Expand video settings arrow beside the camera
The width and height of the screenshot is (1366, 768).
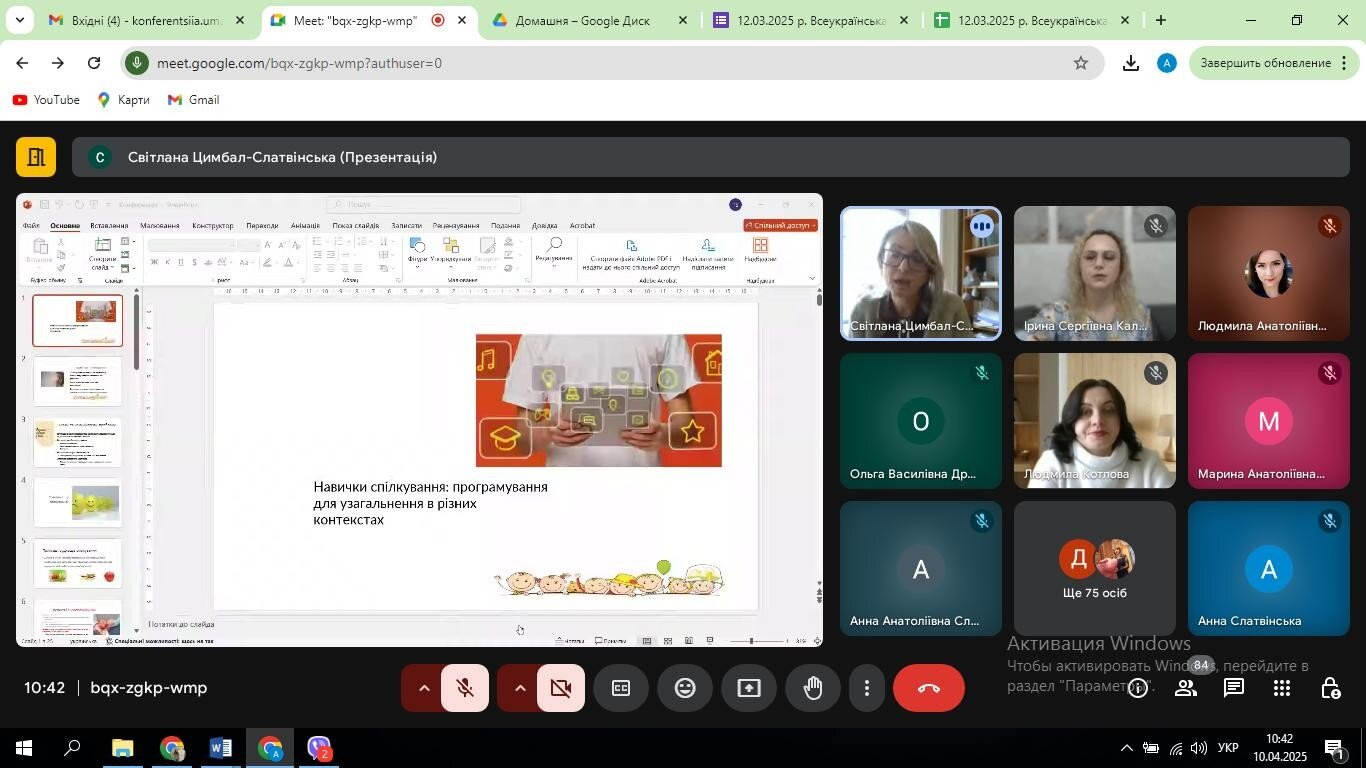519,688
